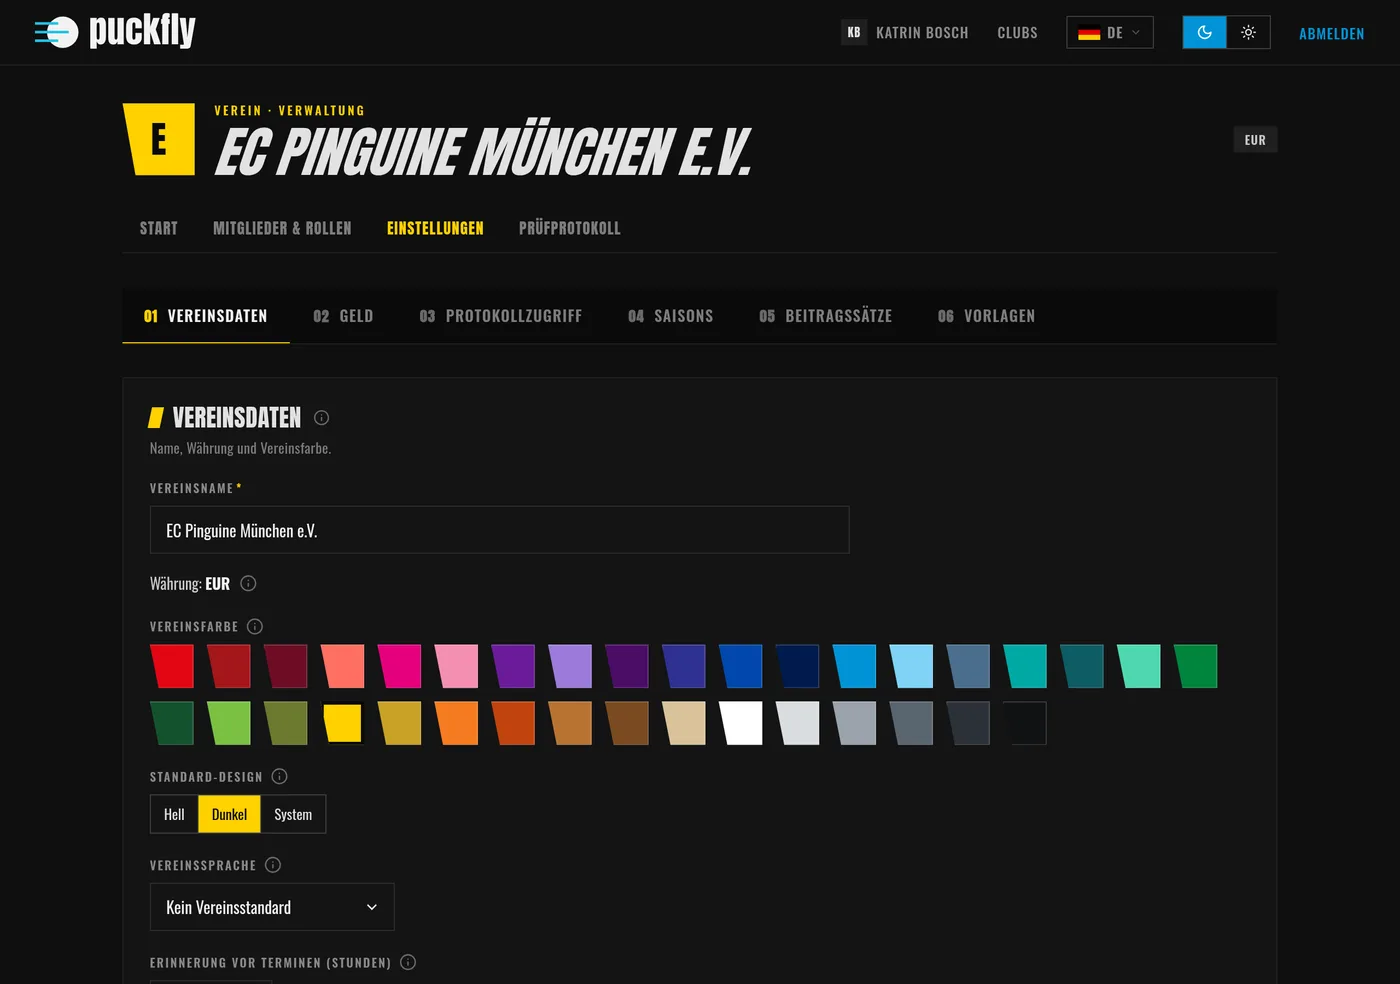Open info icon next to Vereinsdaten heading

[x=321, y=418]
